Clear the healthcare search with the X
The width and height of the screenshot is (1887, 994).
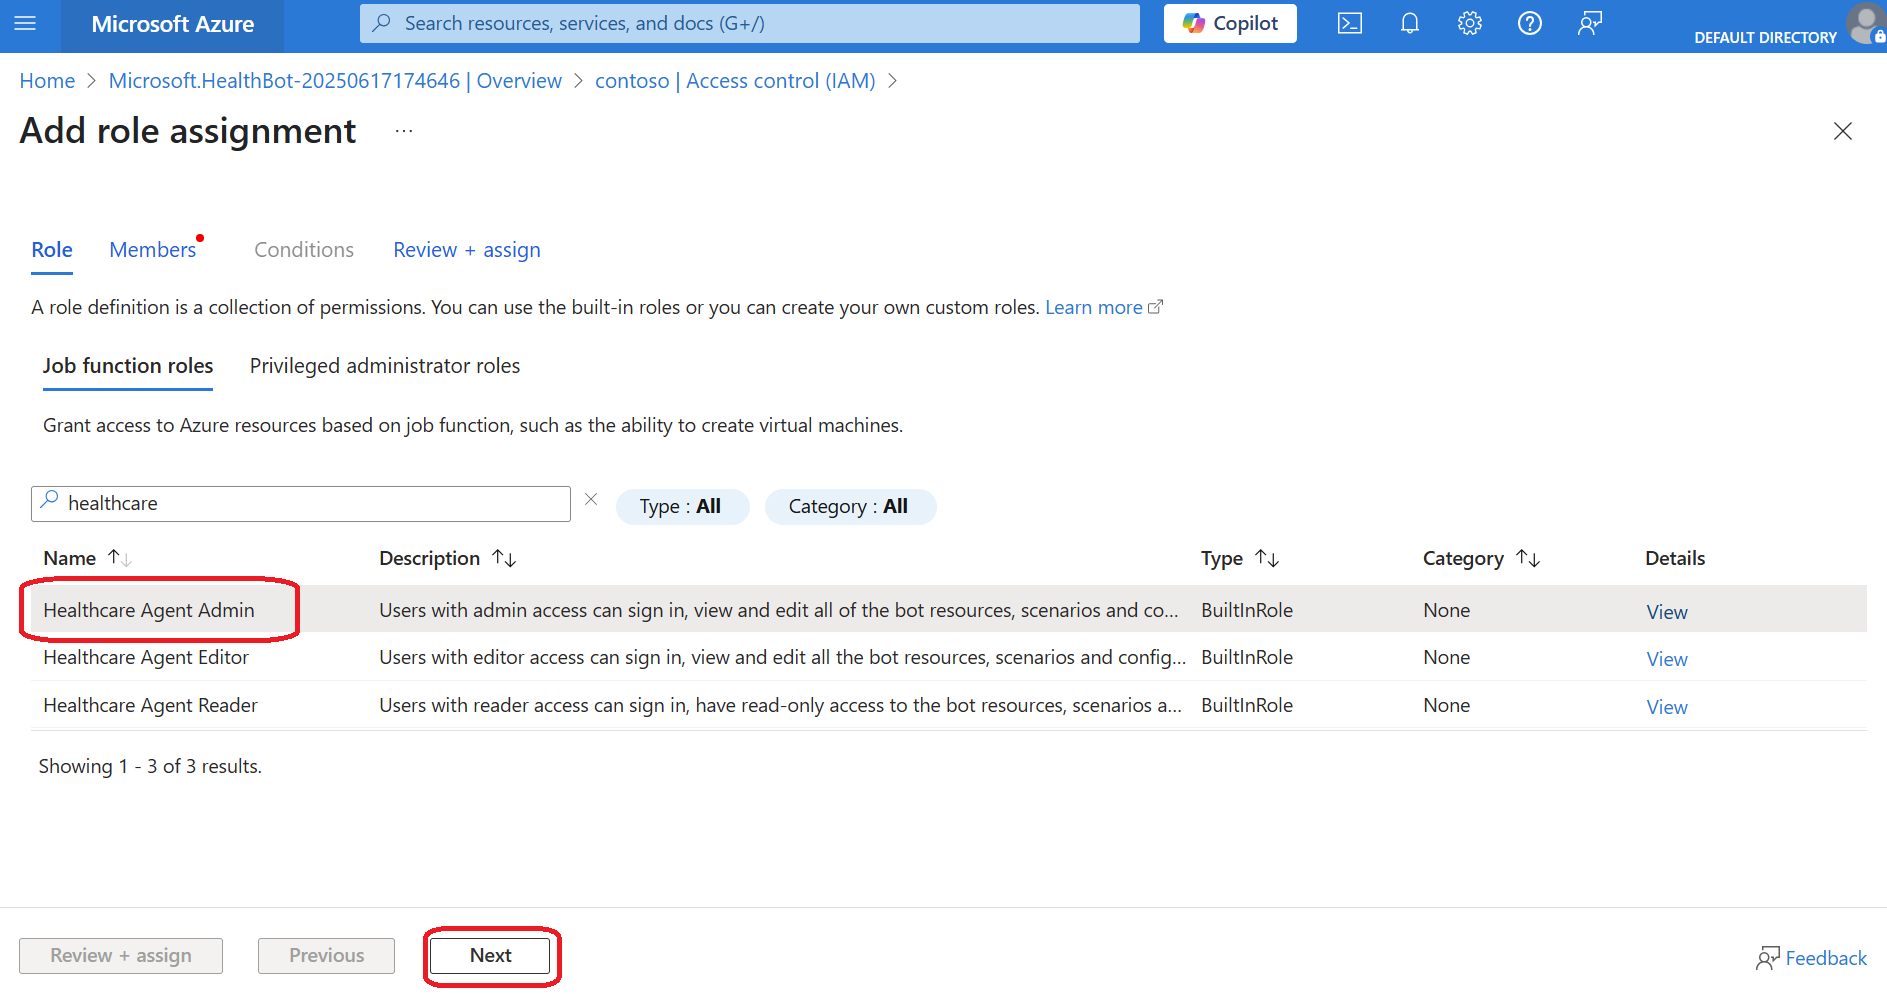(590, 499)
